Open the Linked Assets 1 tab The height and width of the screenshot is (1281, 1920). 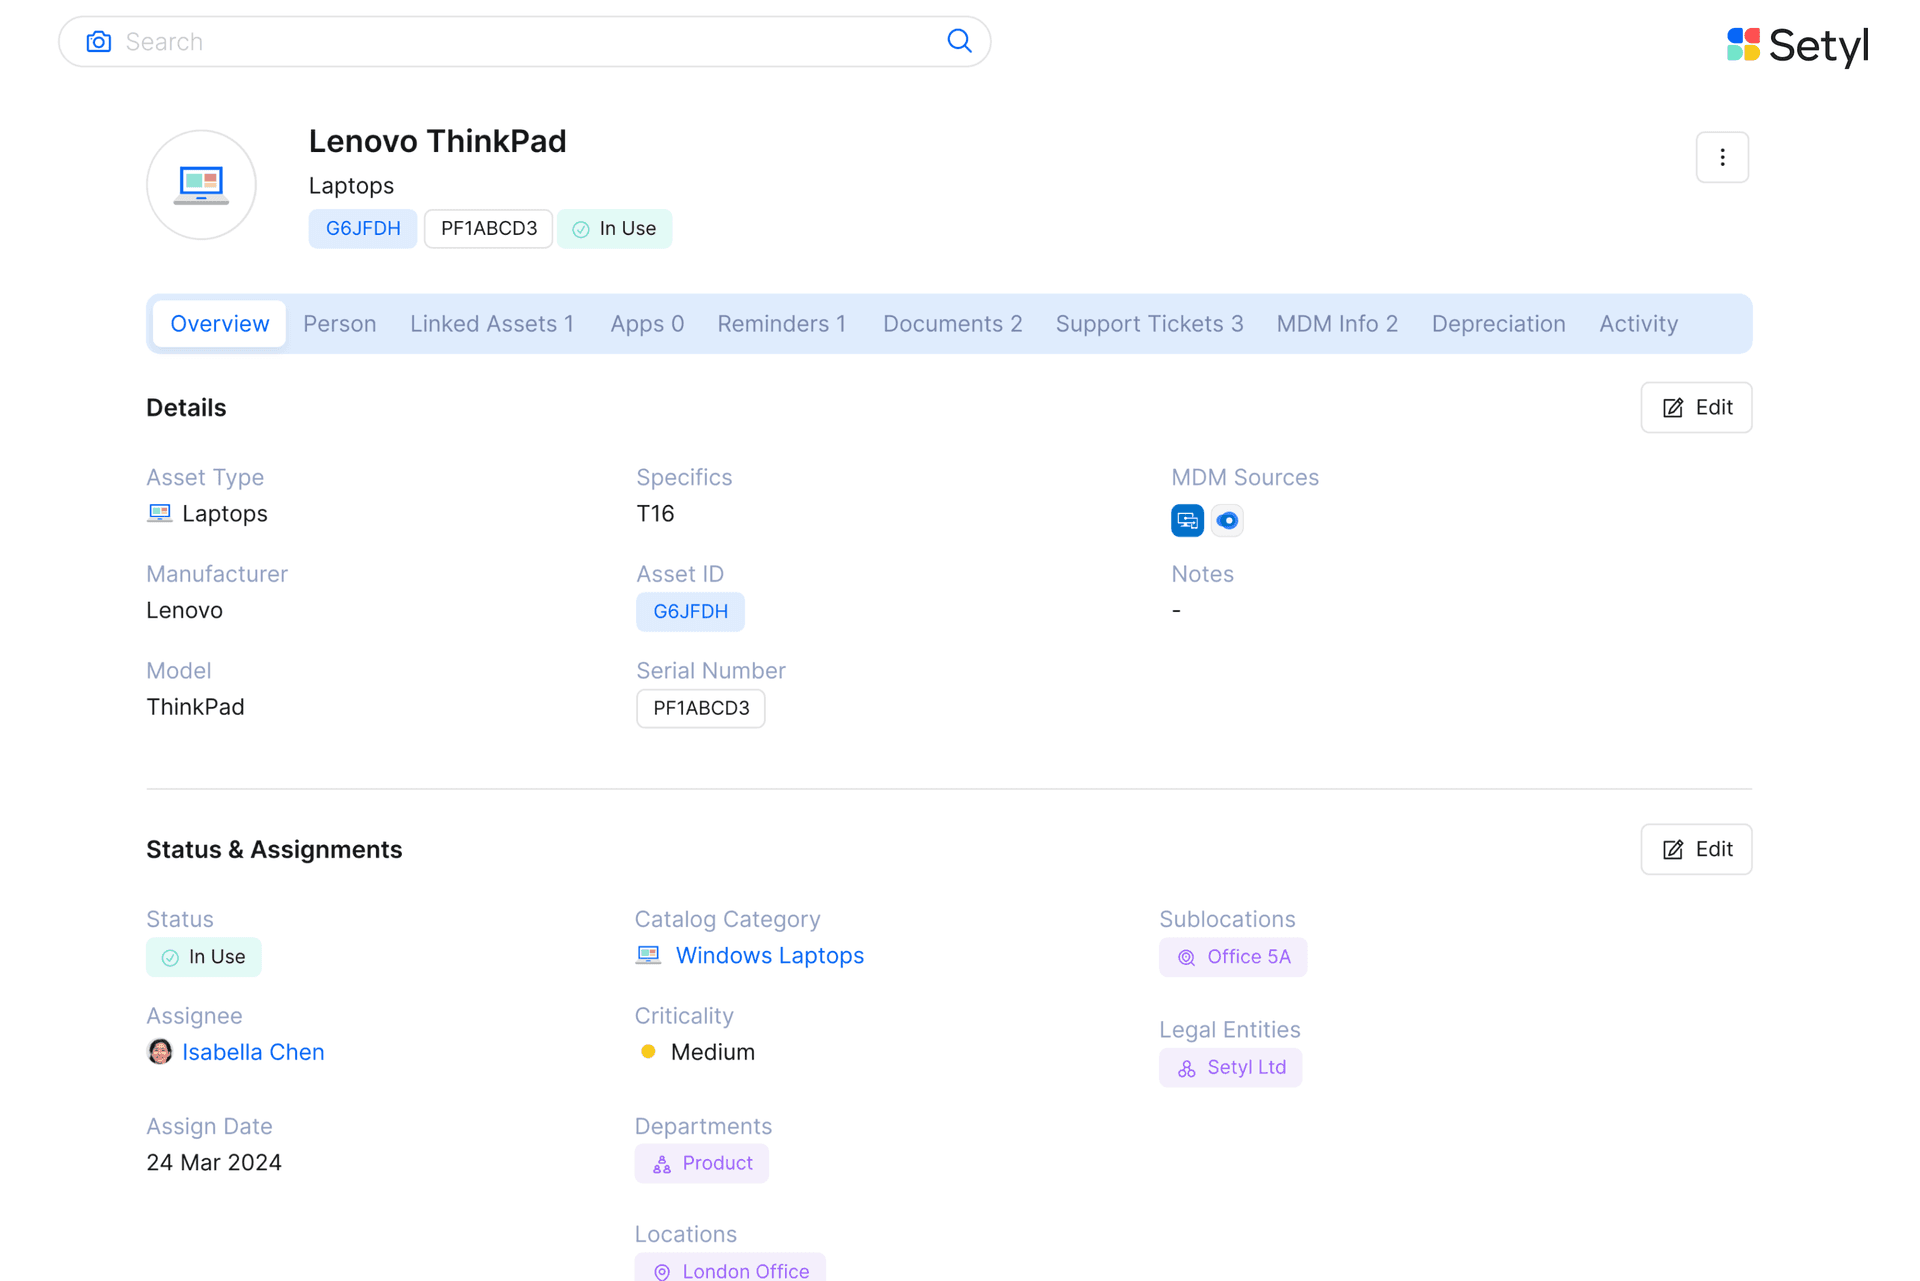click(x=492, y=324)
